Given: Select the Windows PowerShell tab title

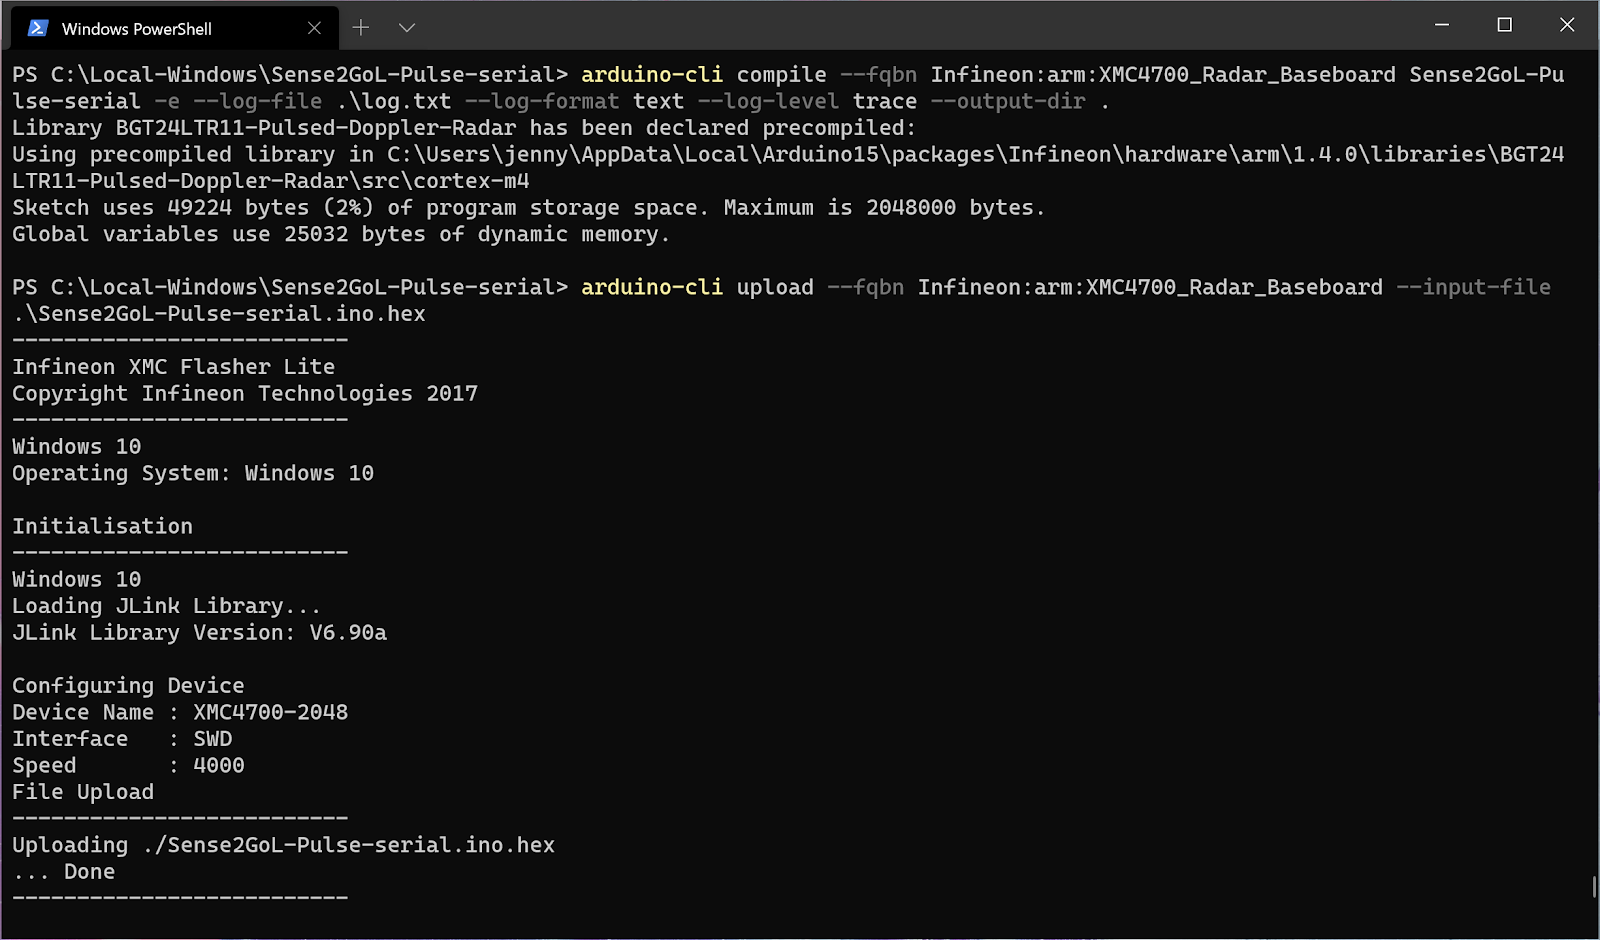Looking at the screenshot, I should coord(137,29).
